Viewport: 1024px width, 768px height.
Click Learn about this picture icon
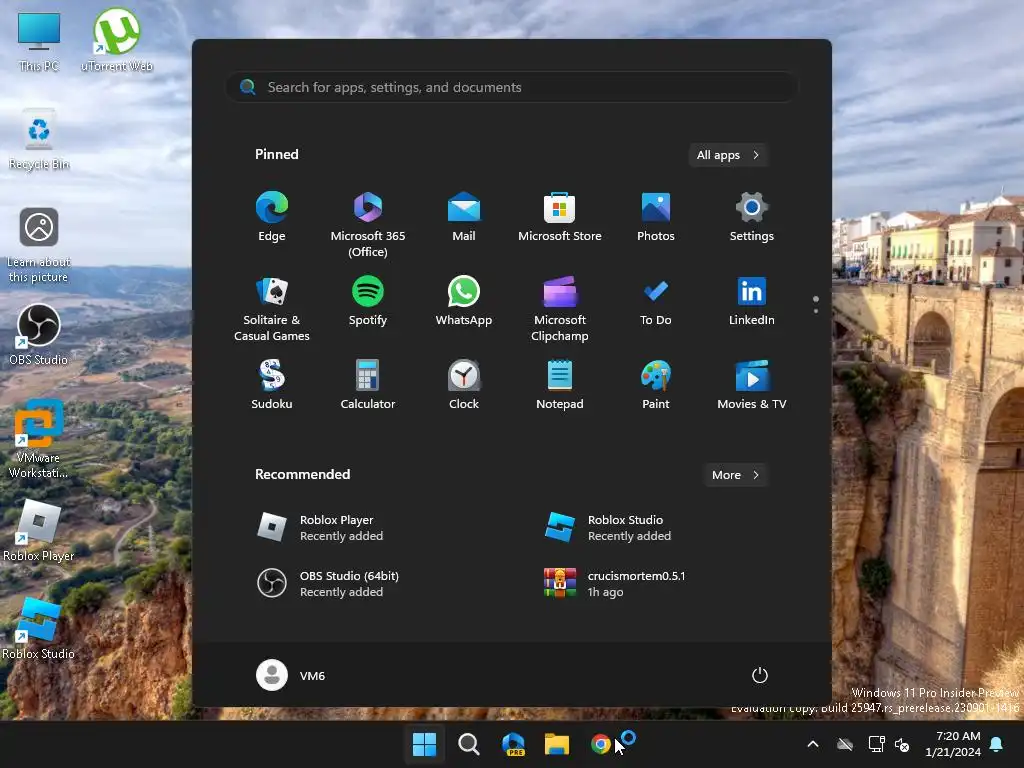click(x=39, y=246)
